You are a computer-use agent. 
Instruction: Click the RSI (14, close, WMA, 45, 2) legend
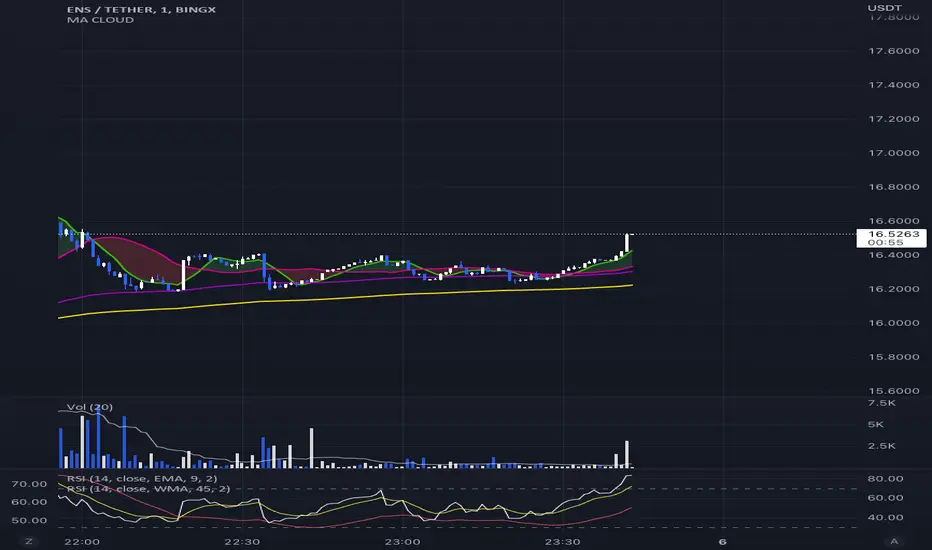[x=148, y=488]
